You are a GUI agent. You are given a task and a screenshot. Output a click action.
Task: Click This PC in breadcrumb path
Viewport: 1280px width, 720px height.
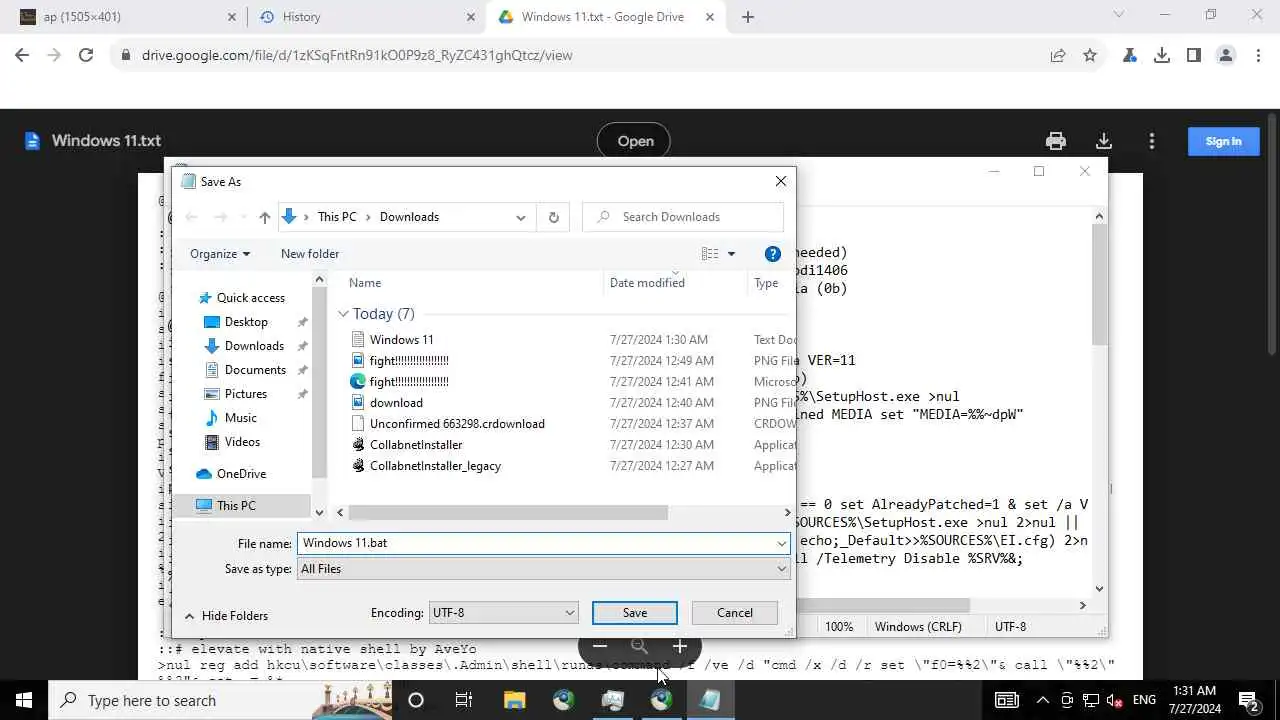[x=337, y=217]
